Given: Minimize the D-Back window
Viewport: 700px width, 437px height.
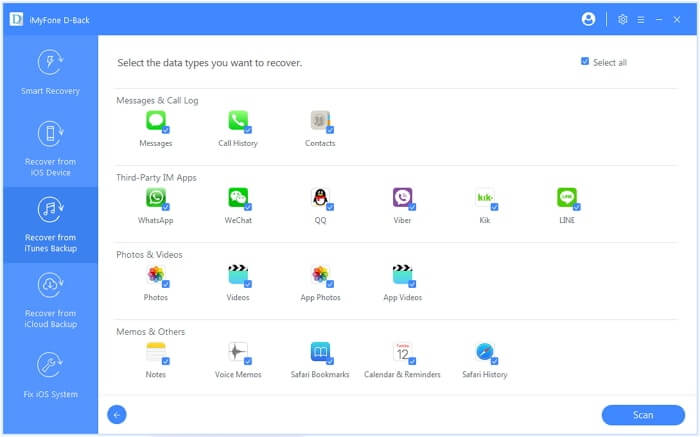Looking at the screenshot, I should 659,20.
